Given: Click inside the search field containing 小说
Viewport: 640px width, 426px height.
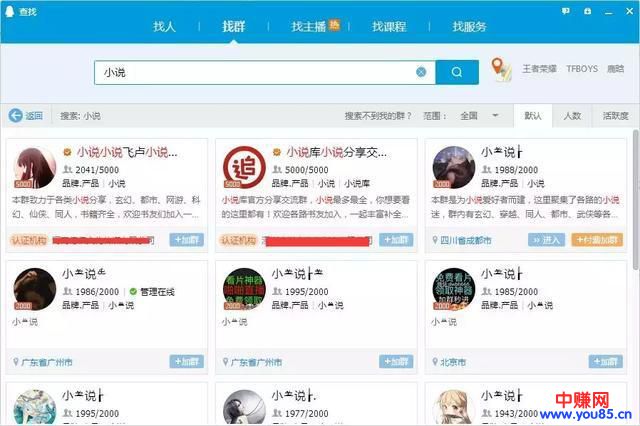Looking at the screenshot, I should pyautogui.click(x=250, y=72).
